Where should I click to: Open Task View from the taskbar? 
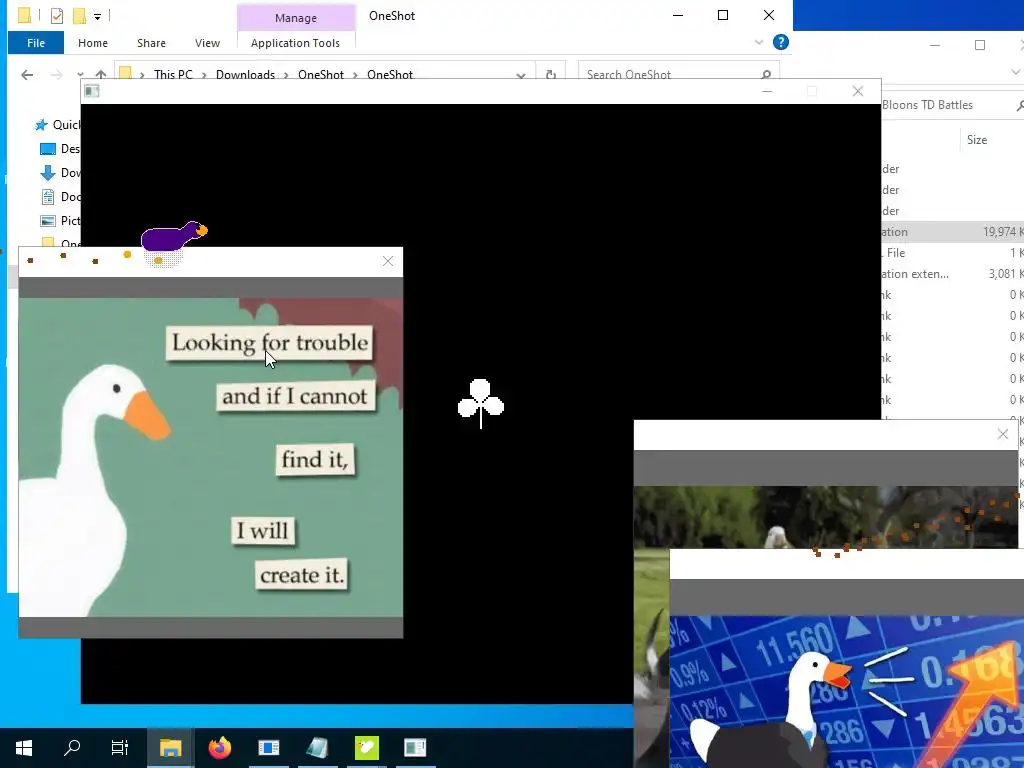120,747
